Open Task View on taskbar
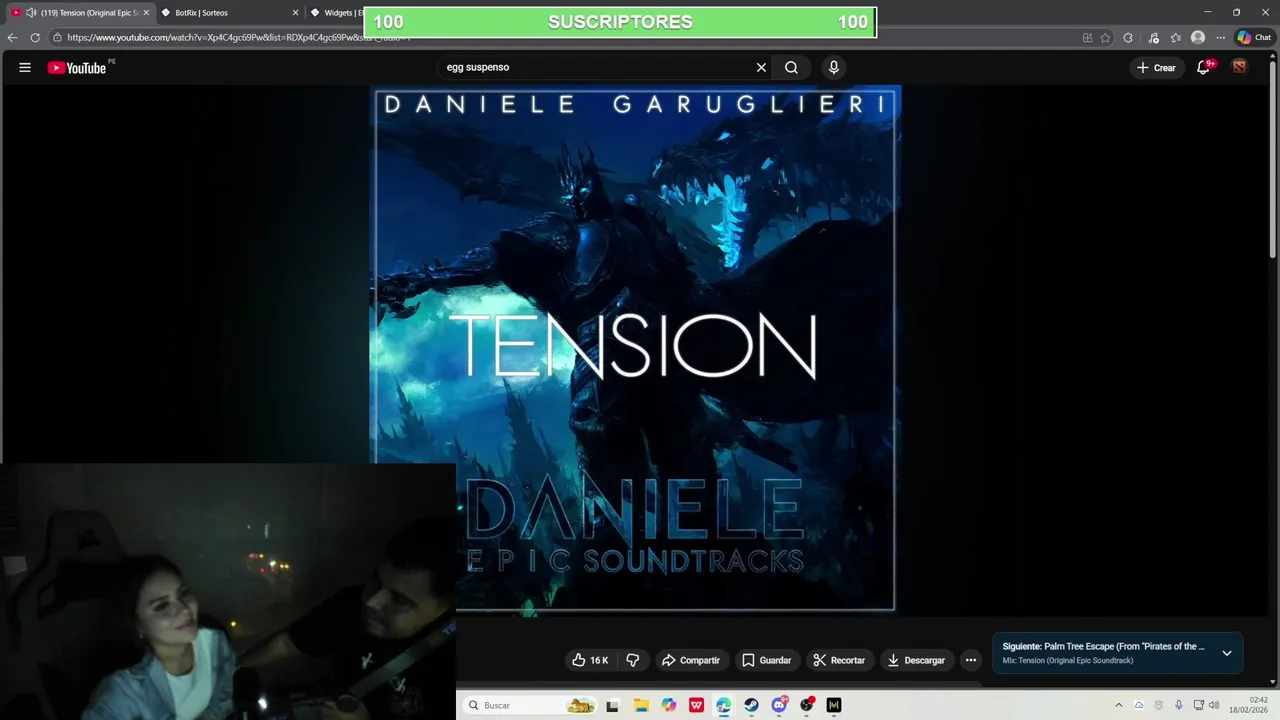Screen dimensions: 1280x720 coord(612,705)
